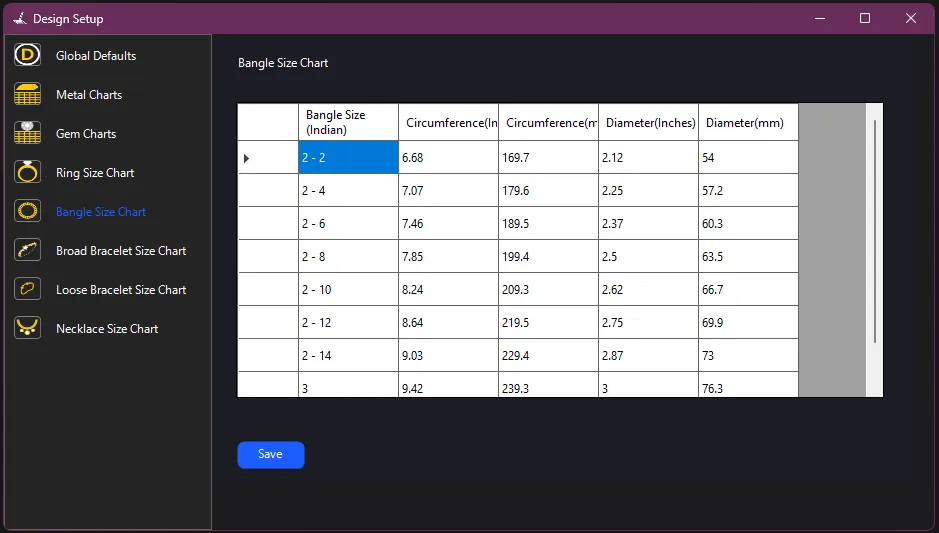Select the Necklace Size Chart necklace icon
The height and width of the screenshot is (533, 939).
pyautogui.click(x=27, y=329)
